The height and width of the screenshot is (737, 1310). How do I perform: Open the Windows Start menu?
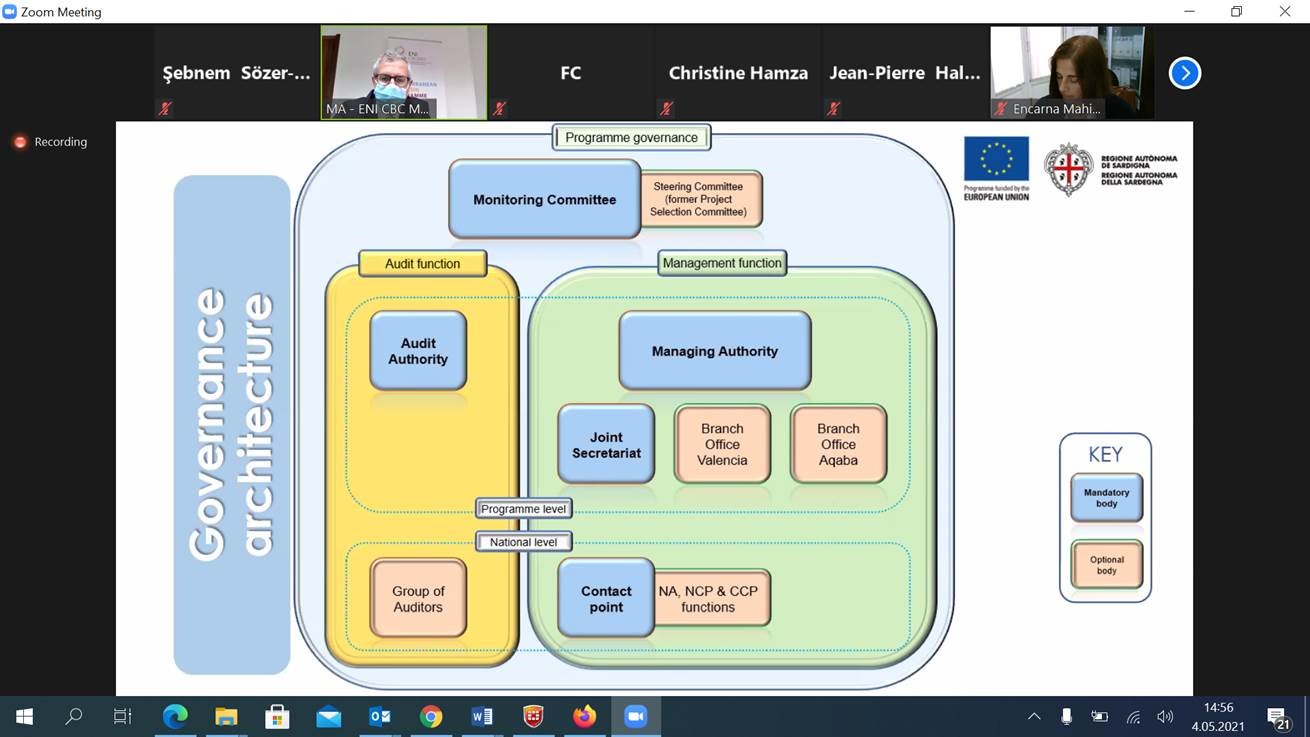click(x=24, y=716)
